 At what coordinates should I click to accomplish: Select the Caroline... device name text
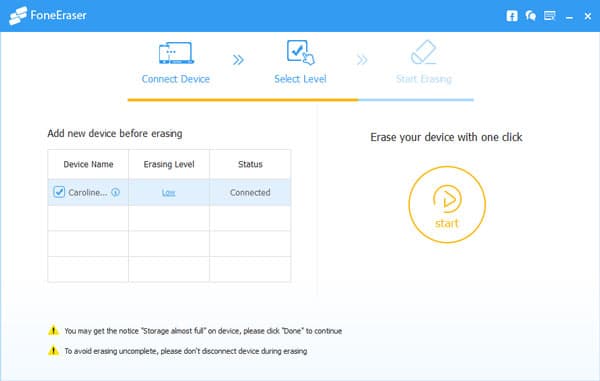(88, 192)
